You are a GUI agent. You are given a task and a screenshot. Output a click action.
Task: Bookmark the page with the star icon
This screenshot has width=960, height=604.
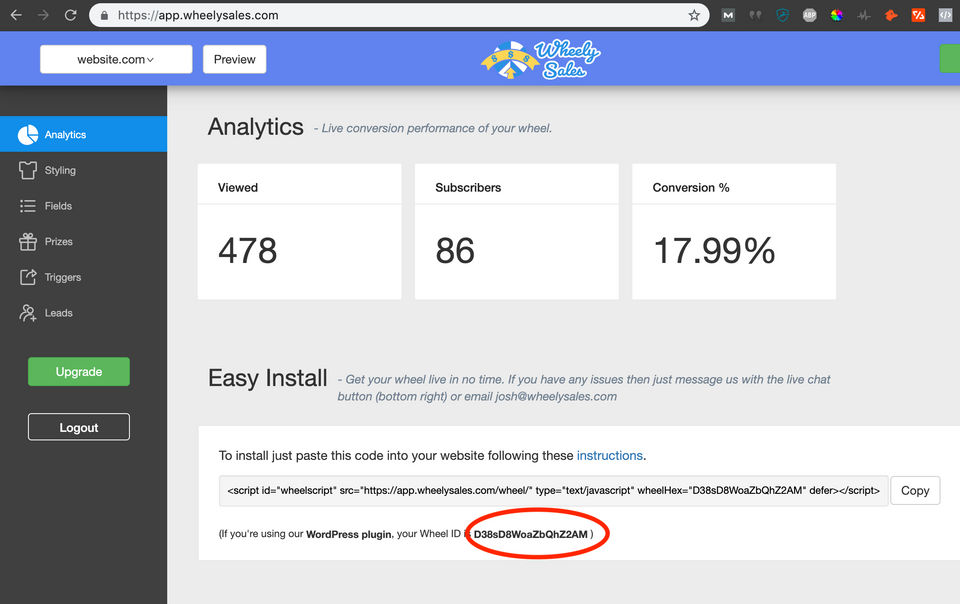[x=694, y=15]
